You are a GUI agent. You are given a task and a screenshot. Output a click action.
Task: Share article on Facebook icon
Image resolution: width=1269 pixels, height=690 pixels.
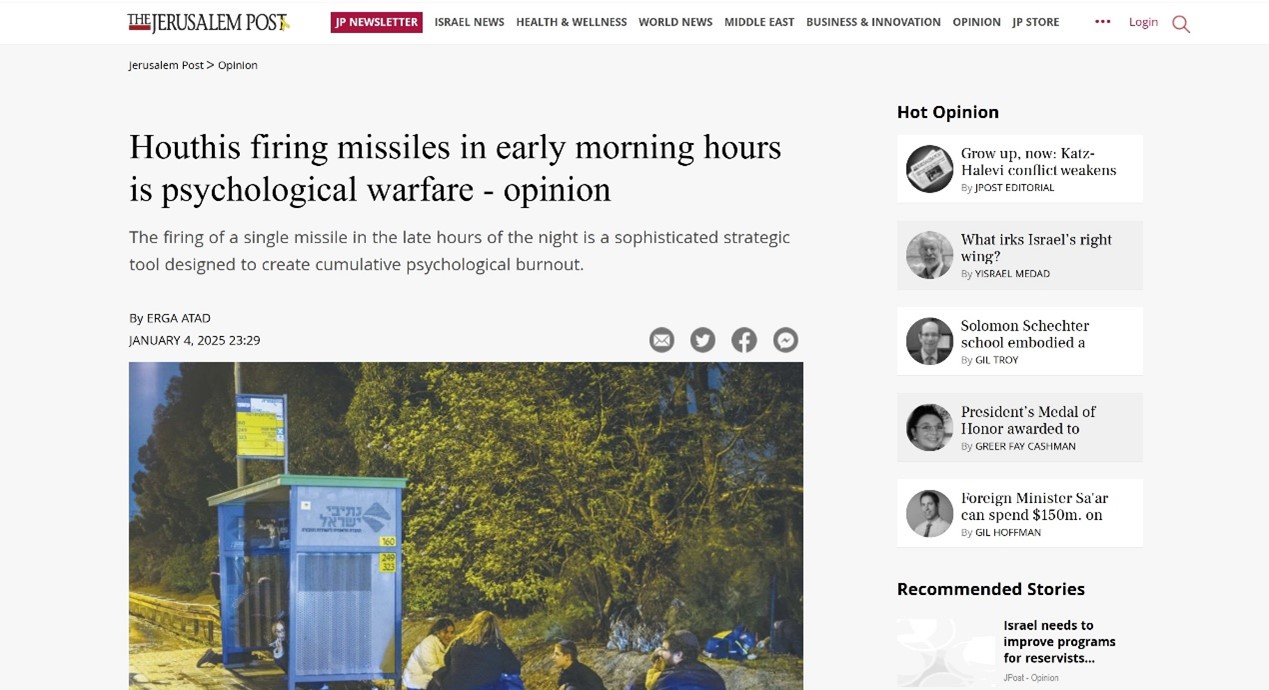[744, 340]
